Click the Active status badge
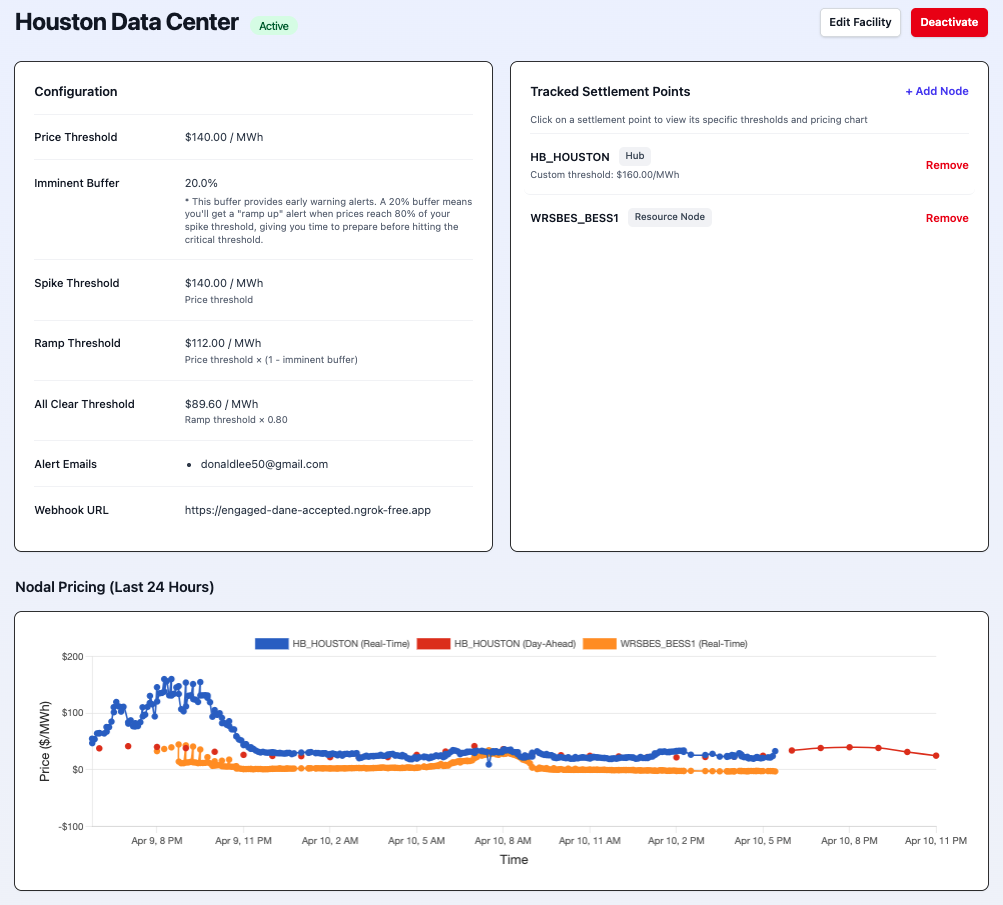 pos(273,27)
